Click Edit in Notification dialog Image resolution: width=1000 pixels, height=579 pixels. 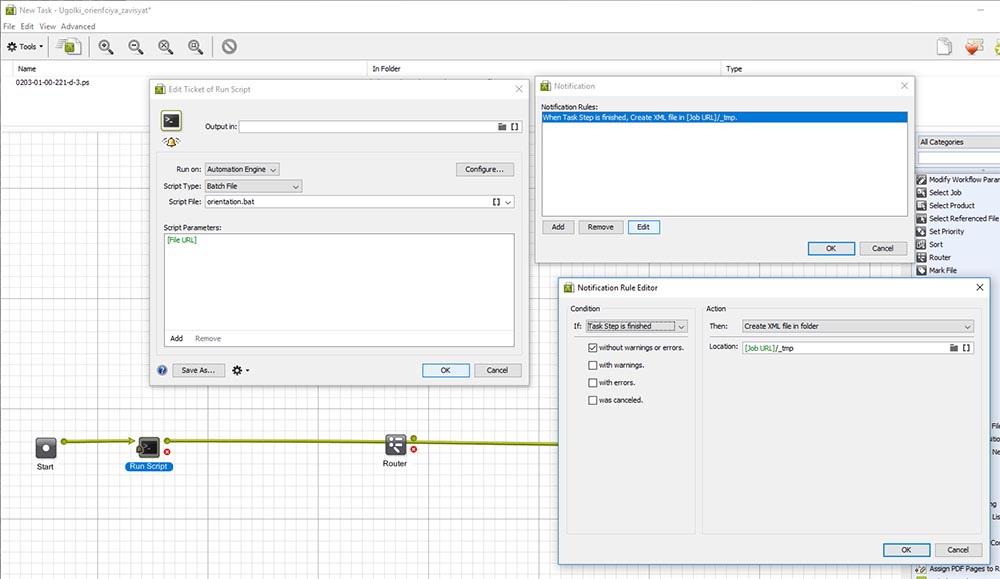click(643, 227)
